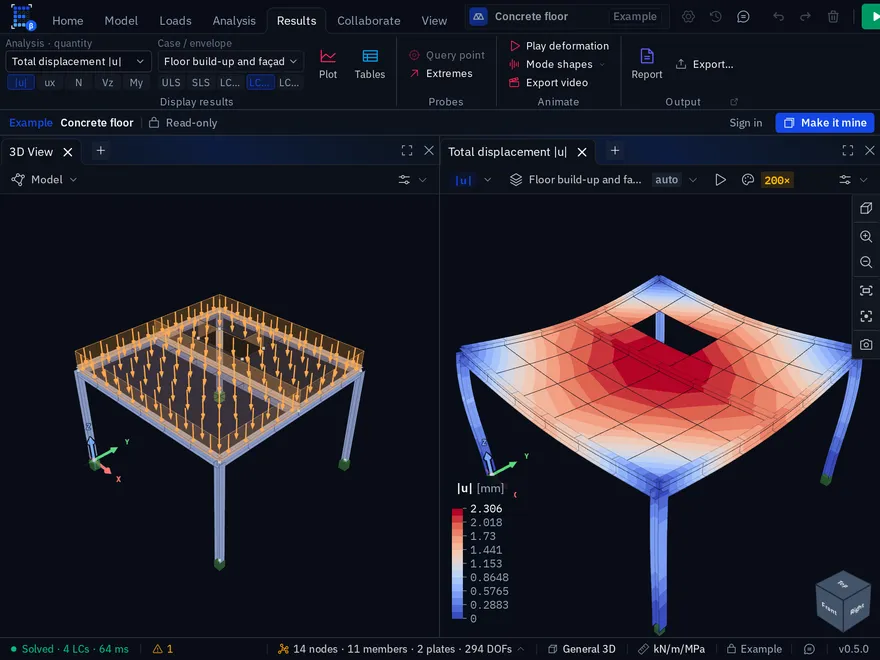
Task: Select the Vz shear chip
Action: click(x=107, y=82)
